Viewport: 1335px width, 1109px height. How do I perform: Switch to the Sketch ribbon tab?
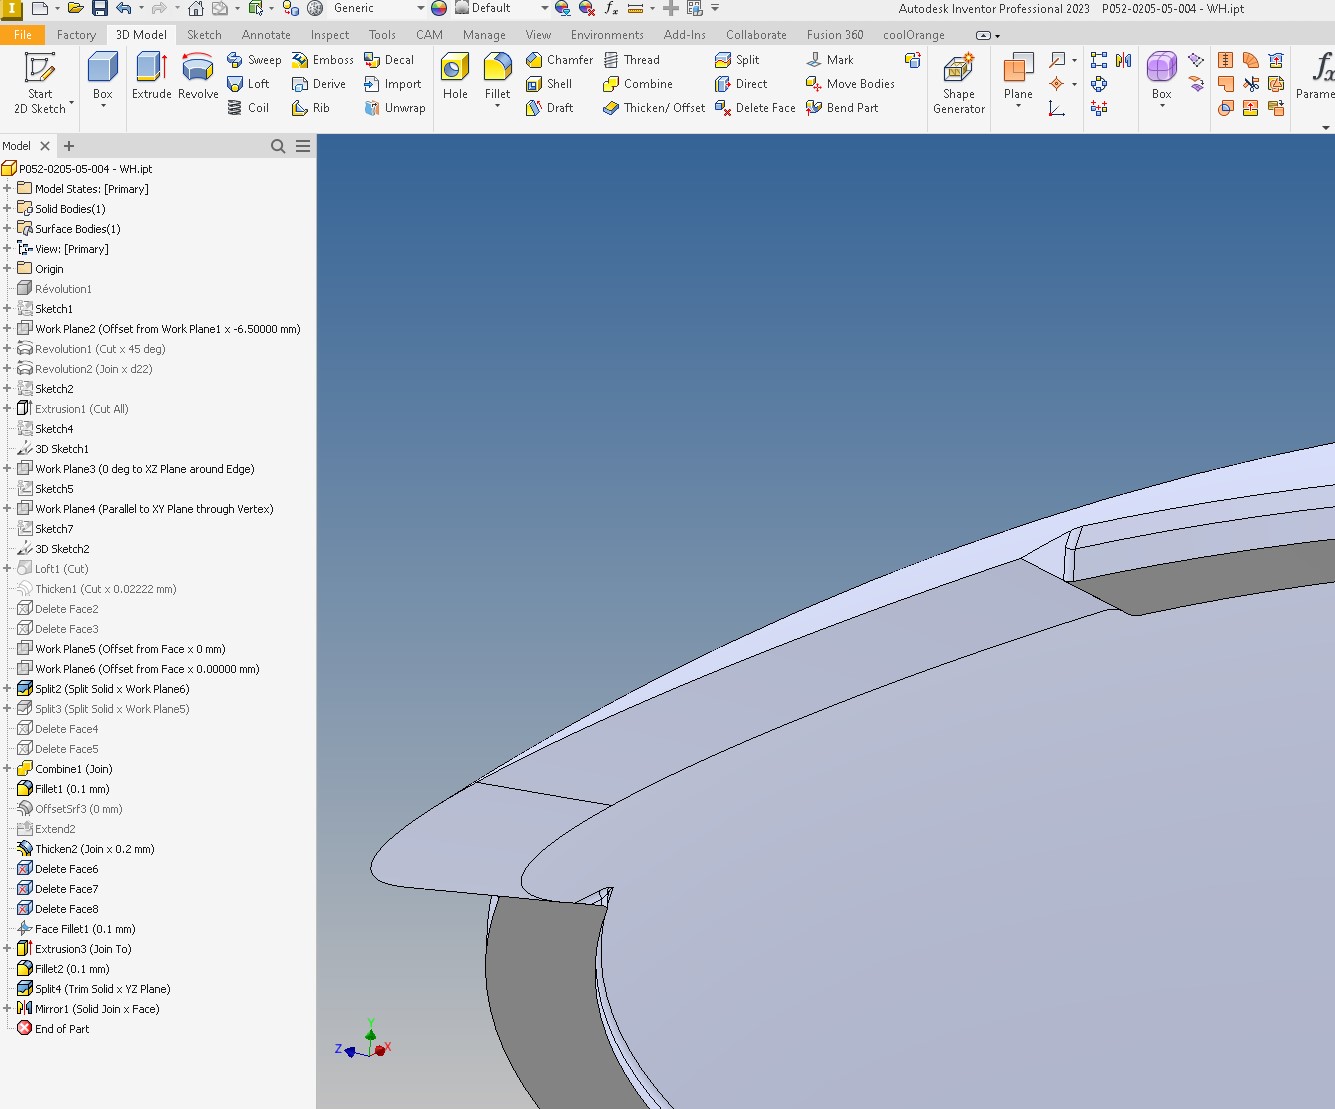coord(204,34)
